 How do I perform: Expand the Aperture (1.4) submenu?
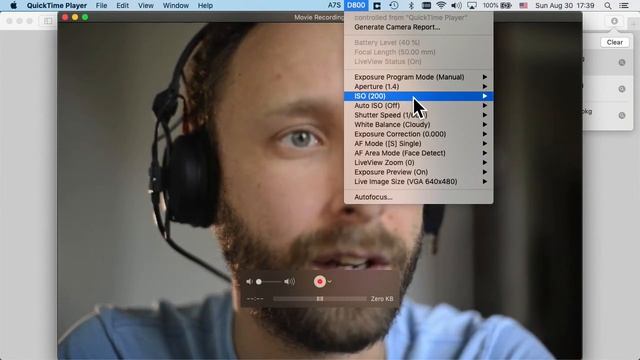click(x=419, y=87)
